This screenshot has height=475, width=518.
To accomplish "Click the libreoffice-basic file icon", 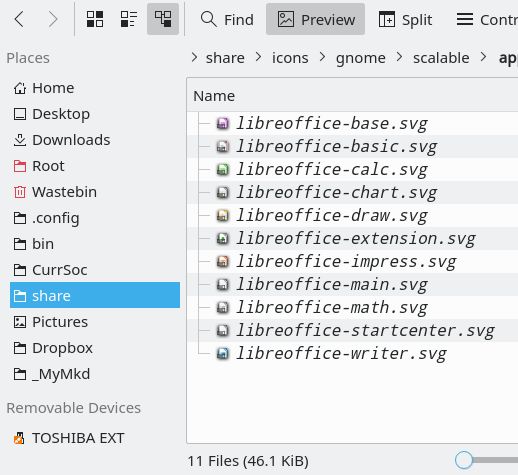I will (223, 147).
